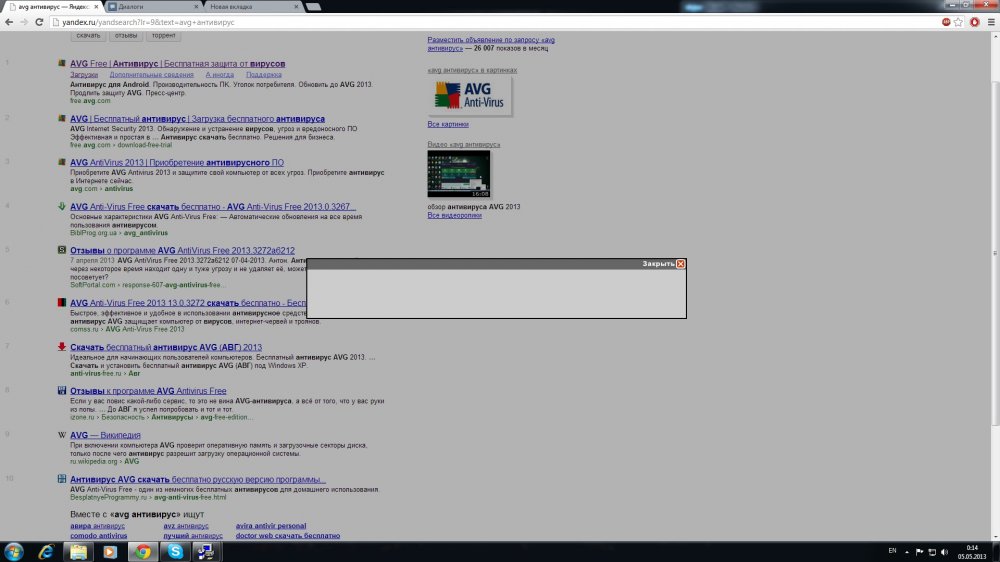Viewport: 1000px width, 562px height.
Task: Open Skype from the taskbar
Action: coord(175,552)
